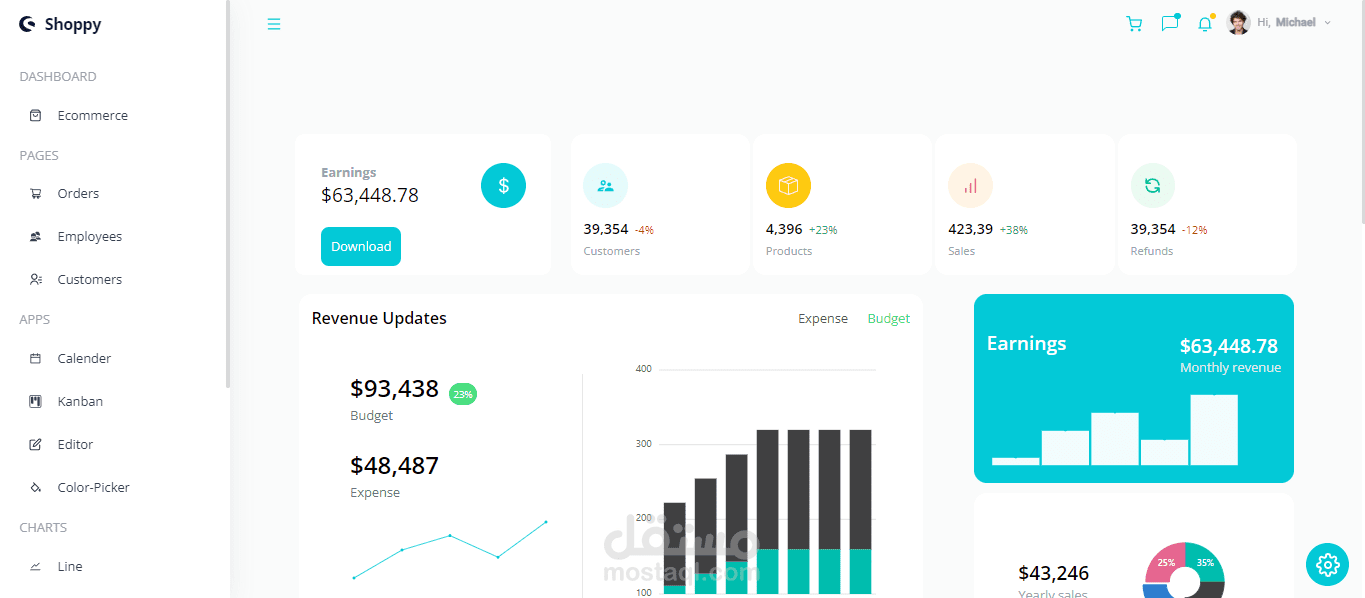Open the Ecommerce page
Viewport: 1365px width, 598px height.
click(x=93, y=115)
